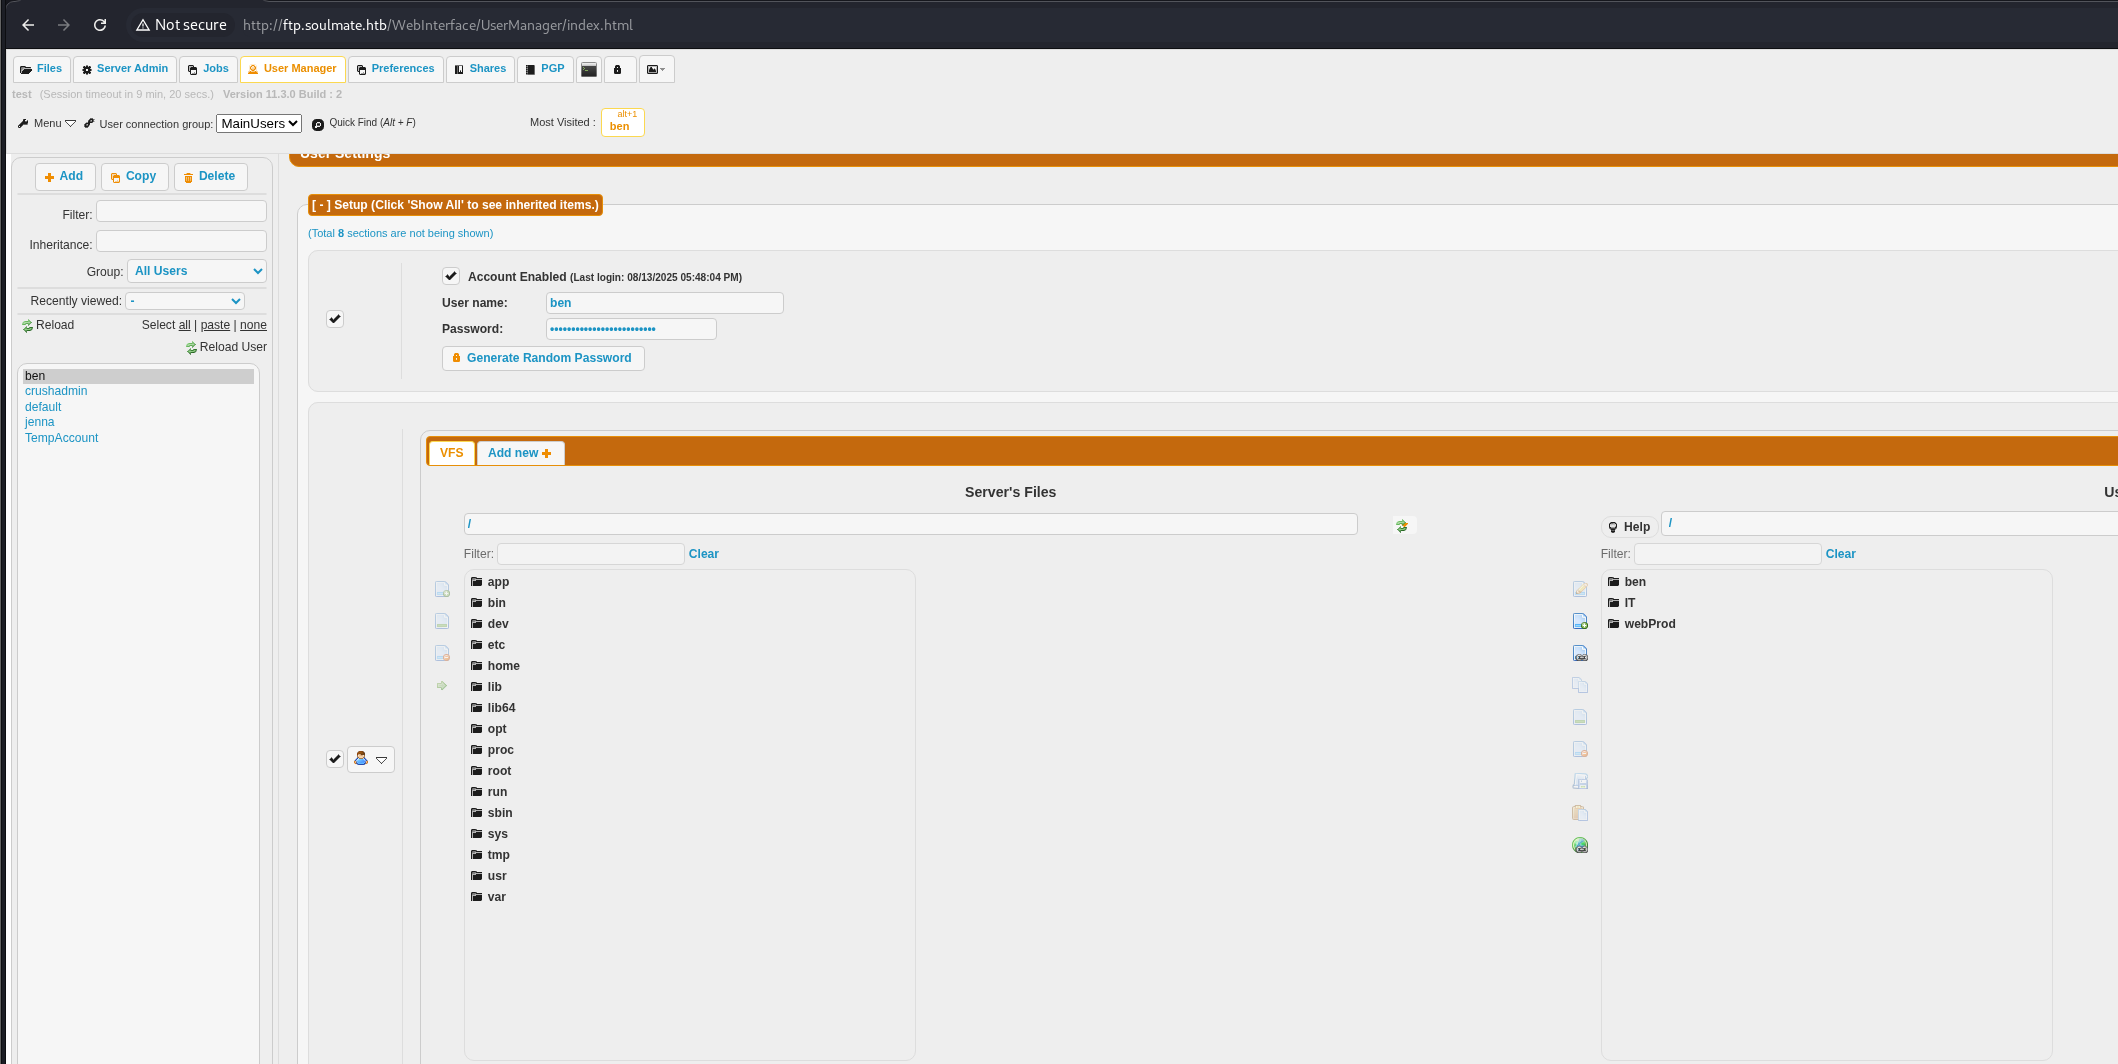The image size is (2118, 1064).
Task: Open the Recently viewed dropdown
Action: [184, 300]
